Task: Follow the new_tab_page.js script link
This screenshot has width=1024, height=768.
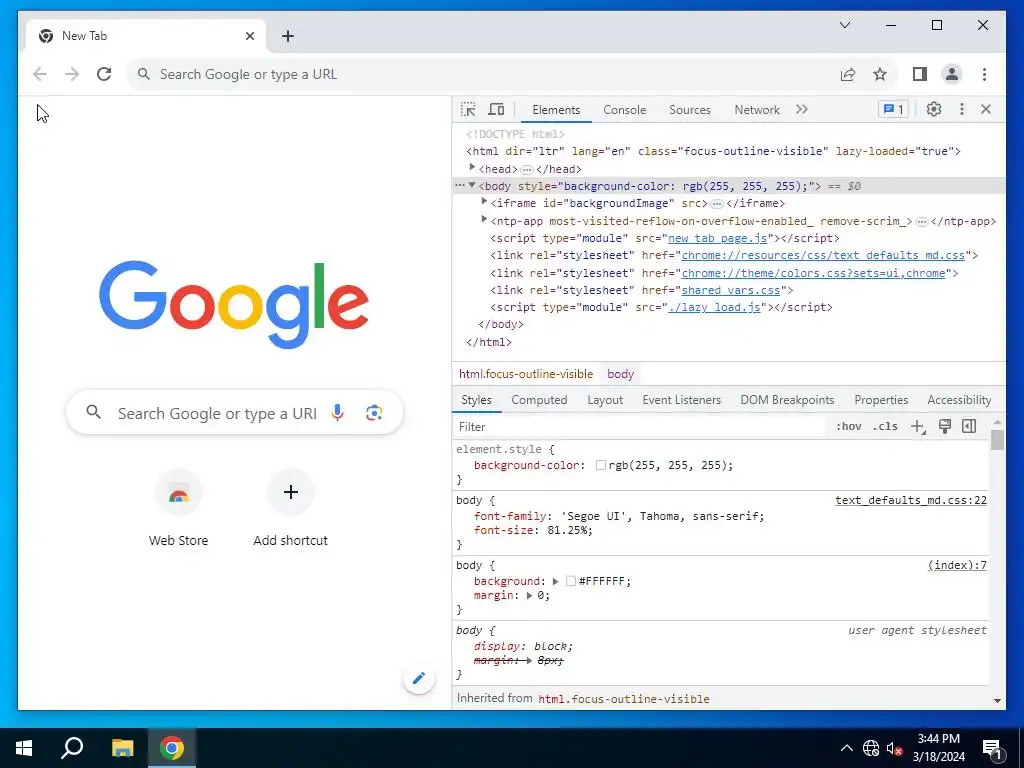Action: click(718, 238)
